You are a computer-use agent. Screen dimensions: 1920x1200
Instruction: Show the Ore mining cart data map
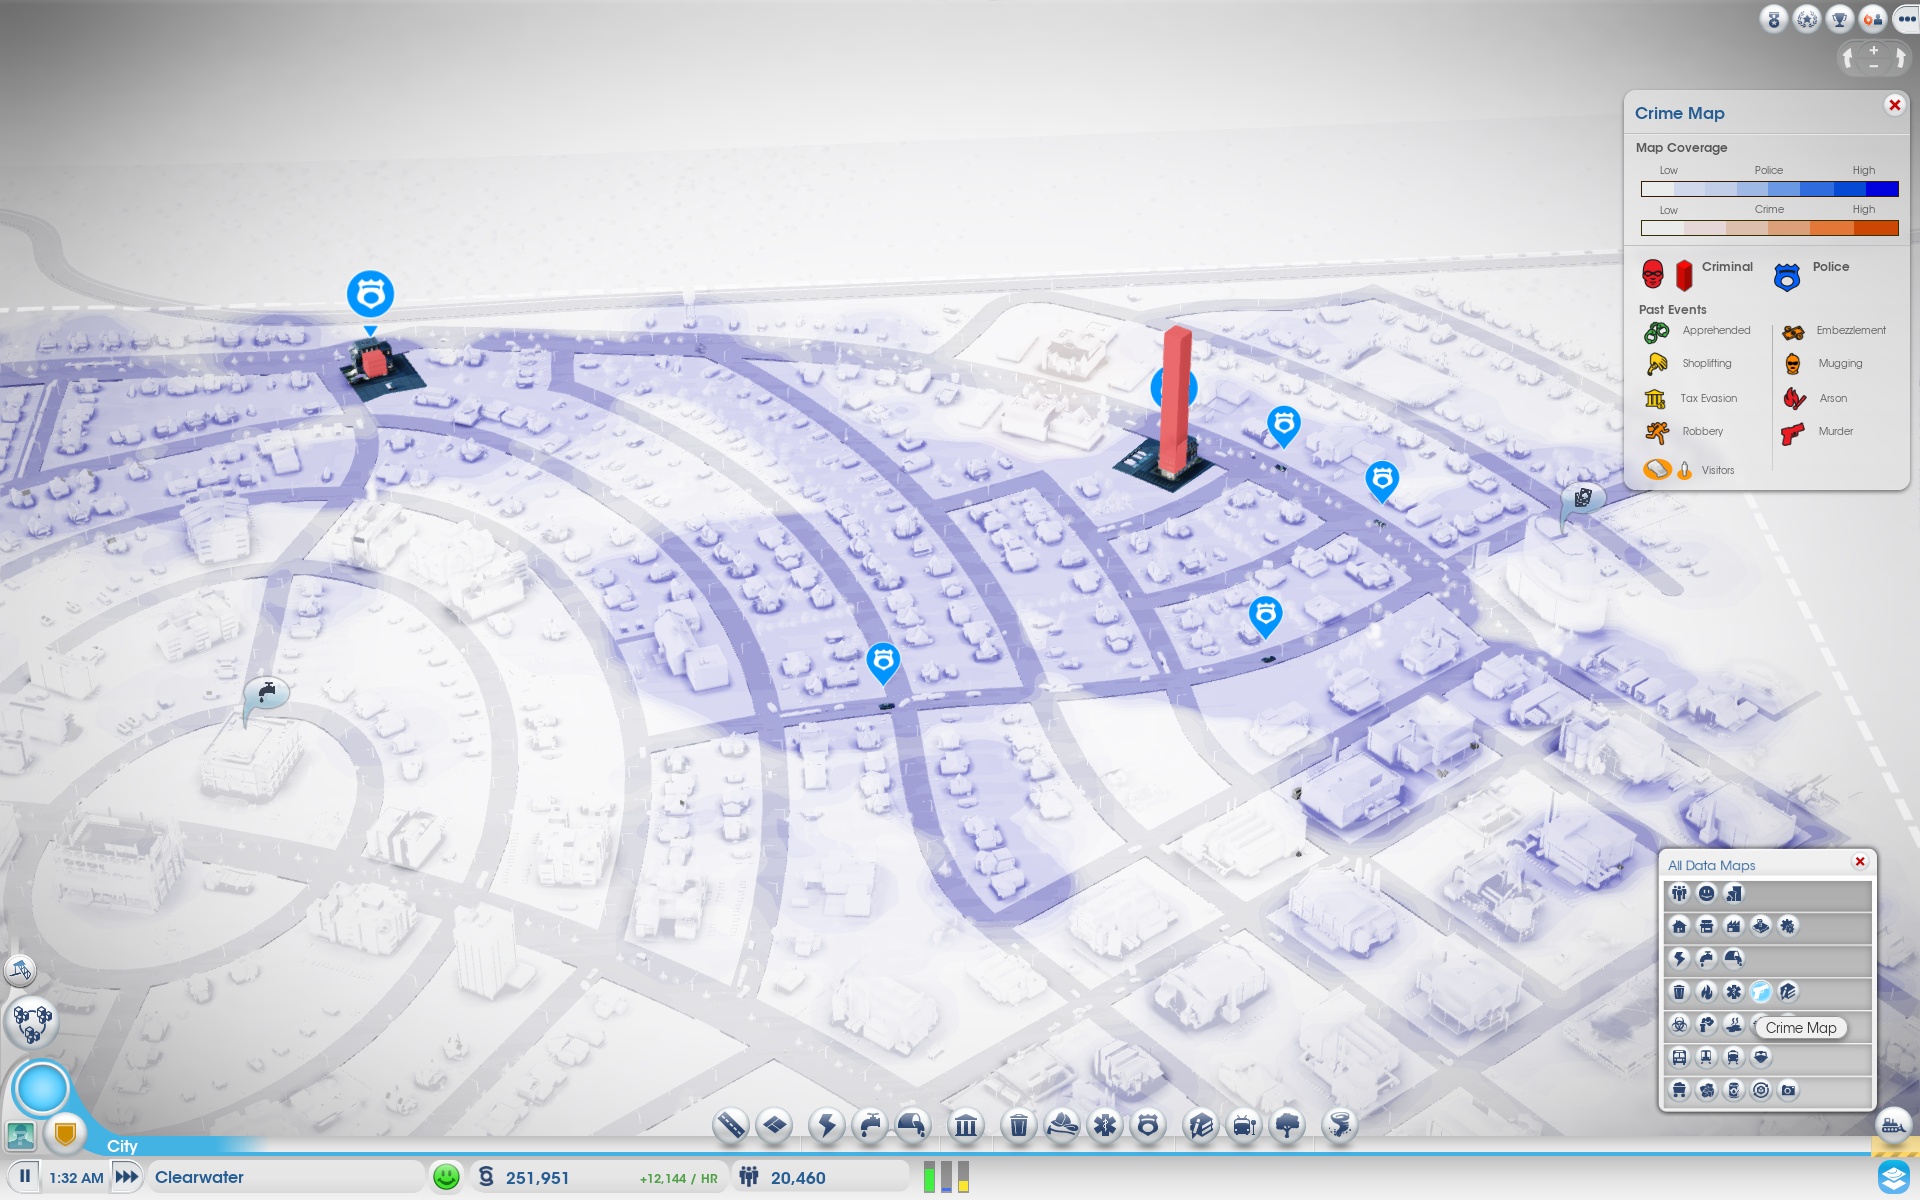point(1680,1090)
